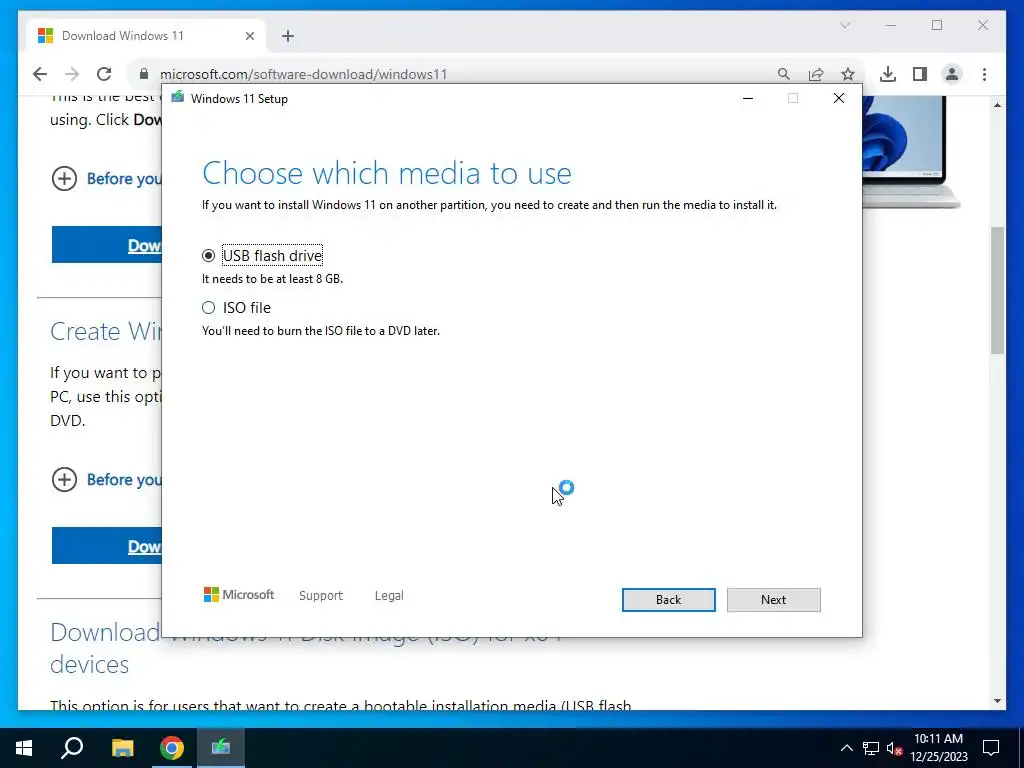Click the Chrome address bar URL
Screen dimensions: 1024x768
point(304,74)
